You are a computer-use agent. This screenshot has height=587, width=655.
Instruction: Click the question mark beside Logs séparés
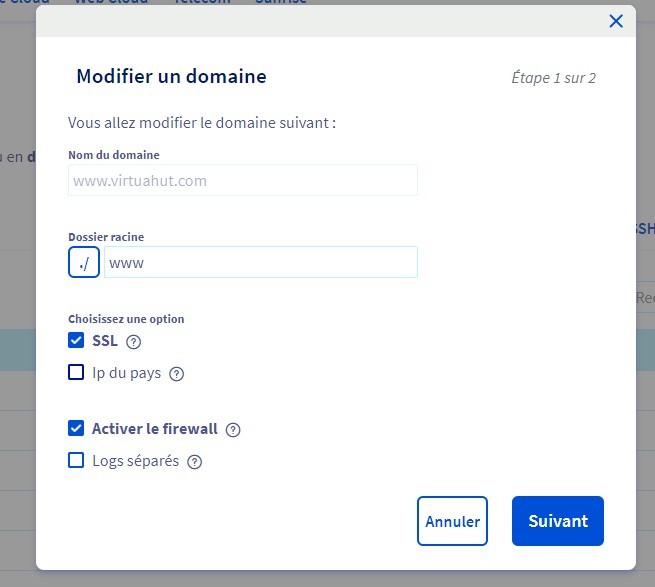coord(195,462)
